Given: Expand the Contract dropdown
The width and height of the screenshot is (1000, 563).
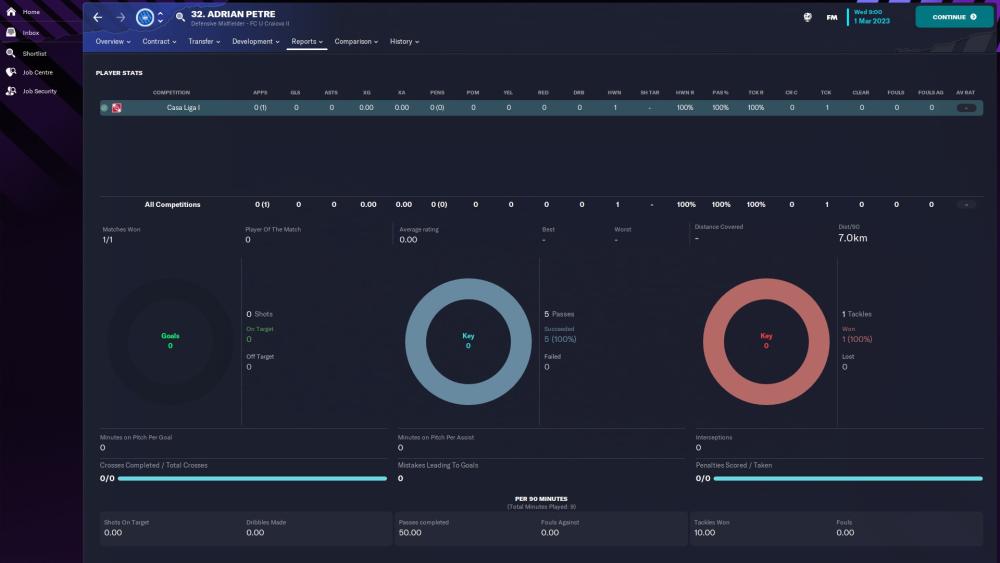Looking at the screenshot, I should [159, 42].
